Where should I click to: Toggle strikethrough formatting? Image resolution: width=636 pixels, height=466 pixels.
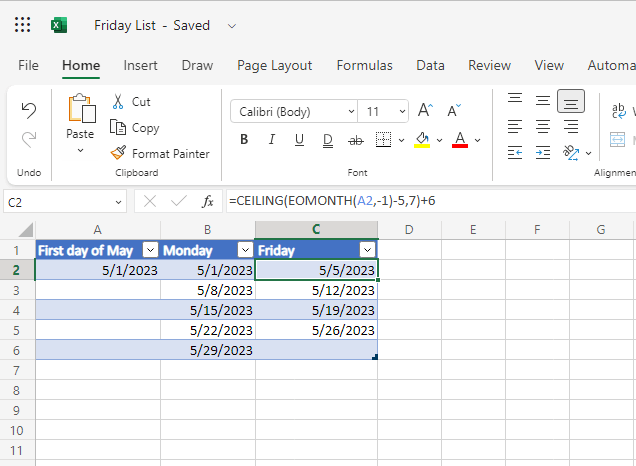[356, 140]
